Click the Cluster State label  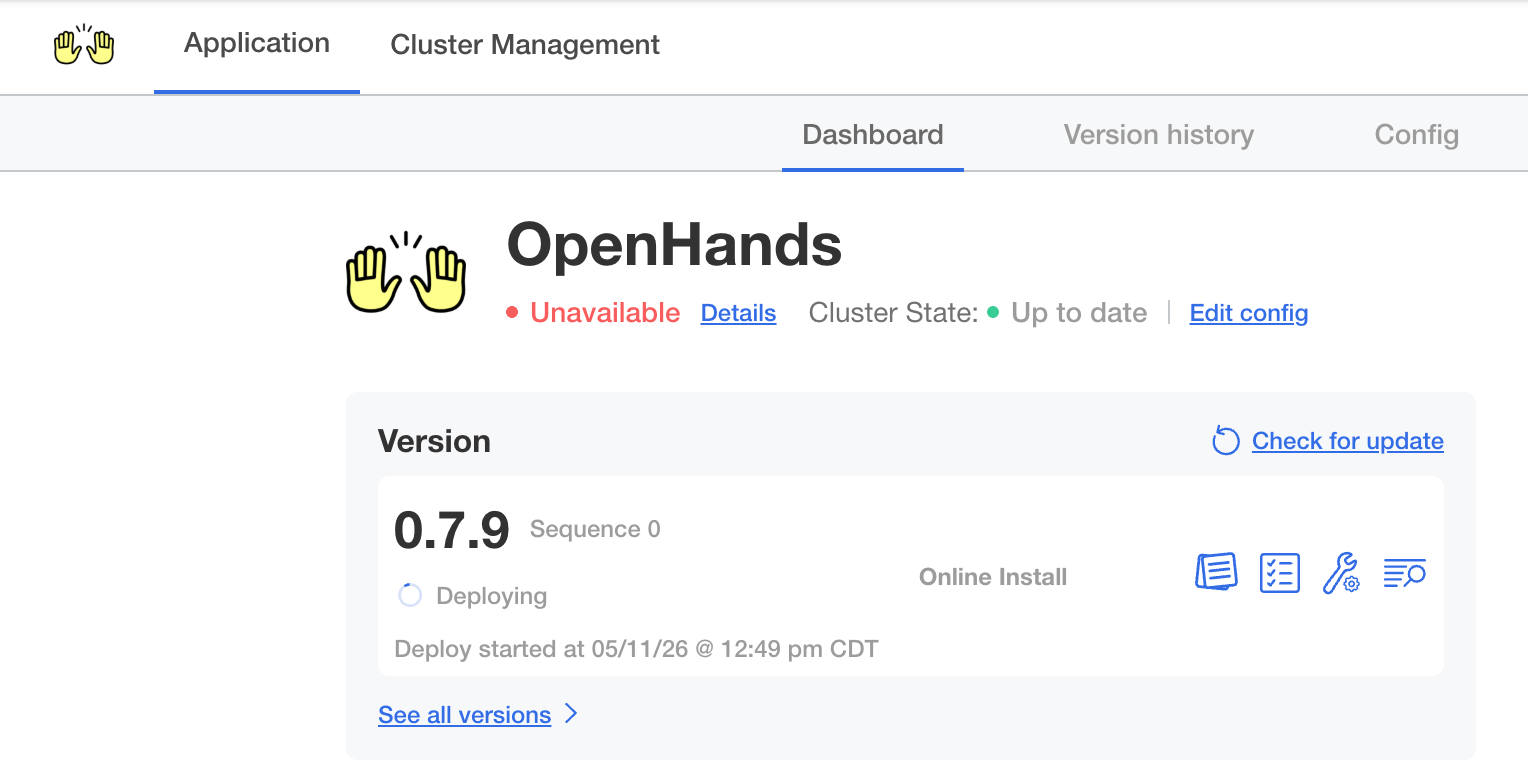tap(893, 313)
